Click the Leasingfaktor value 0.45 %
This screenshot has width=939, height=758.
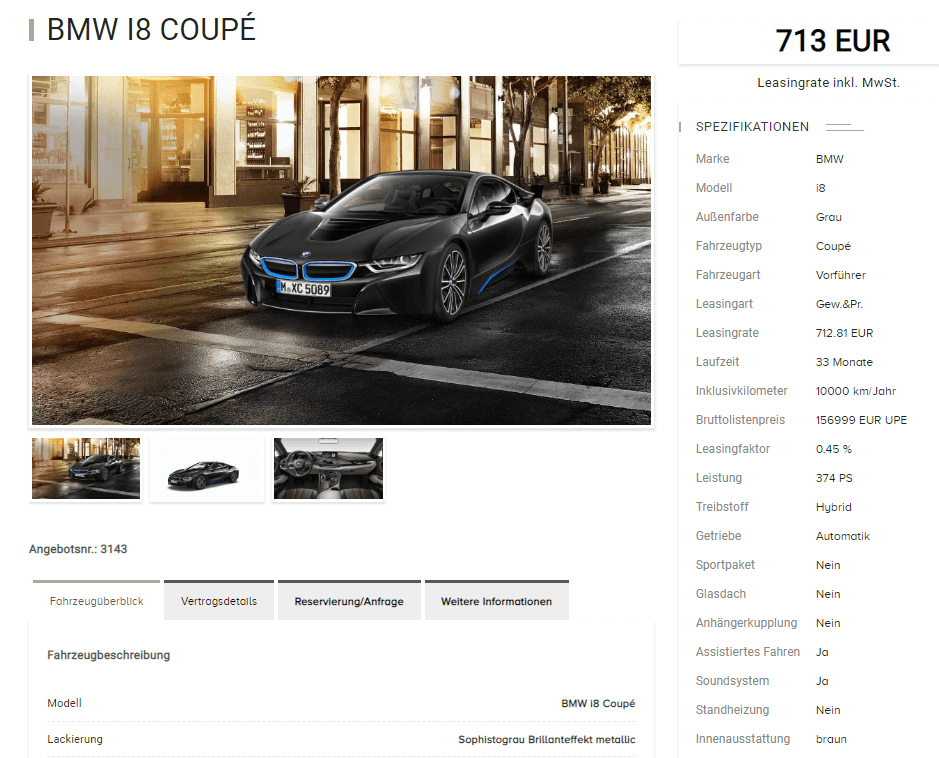coord(834,449)
